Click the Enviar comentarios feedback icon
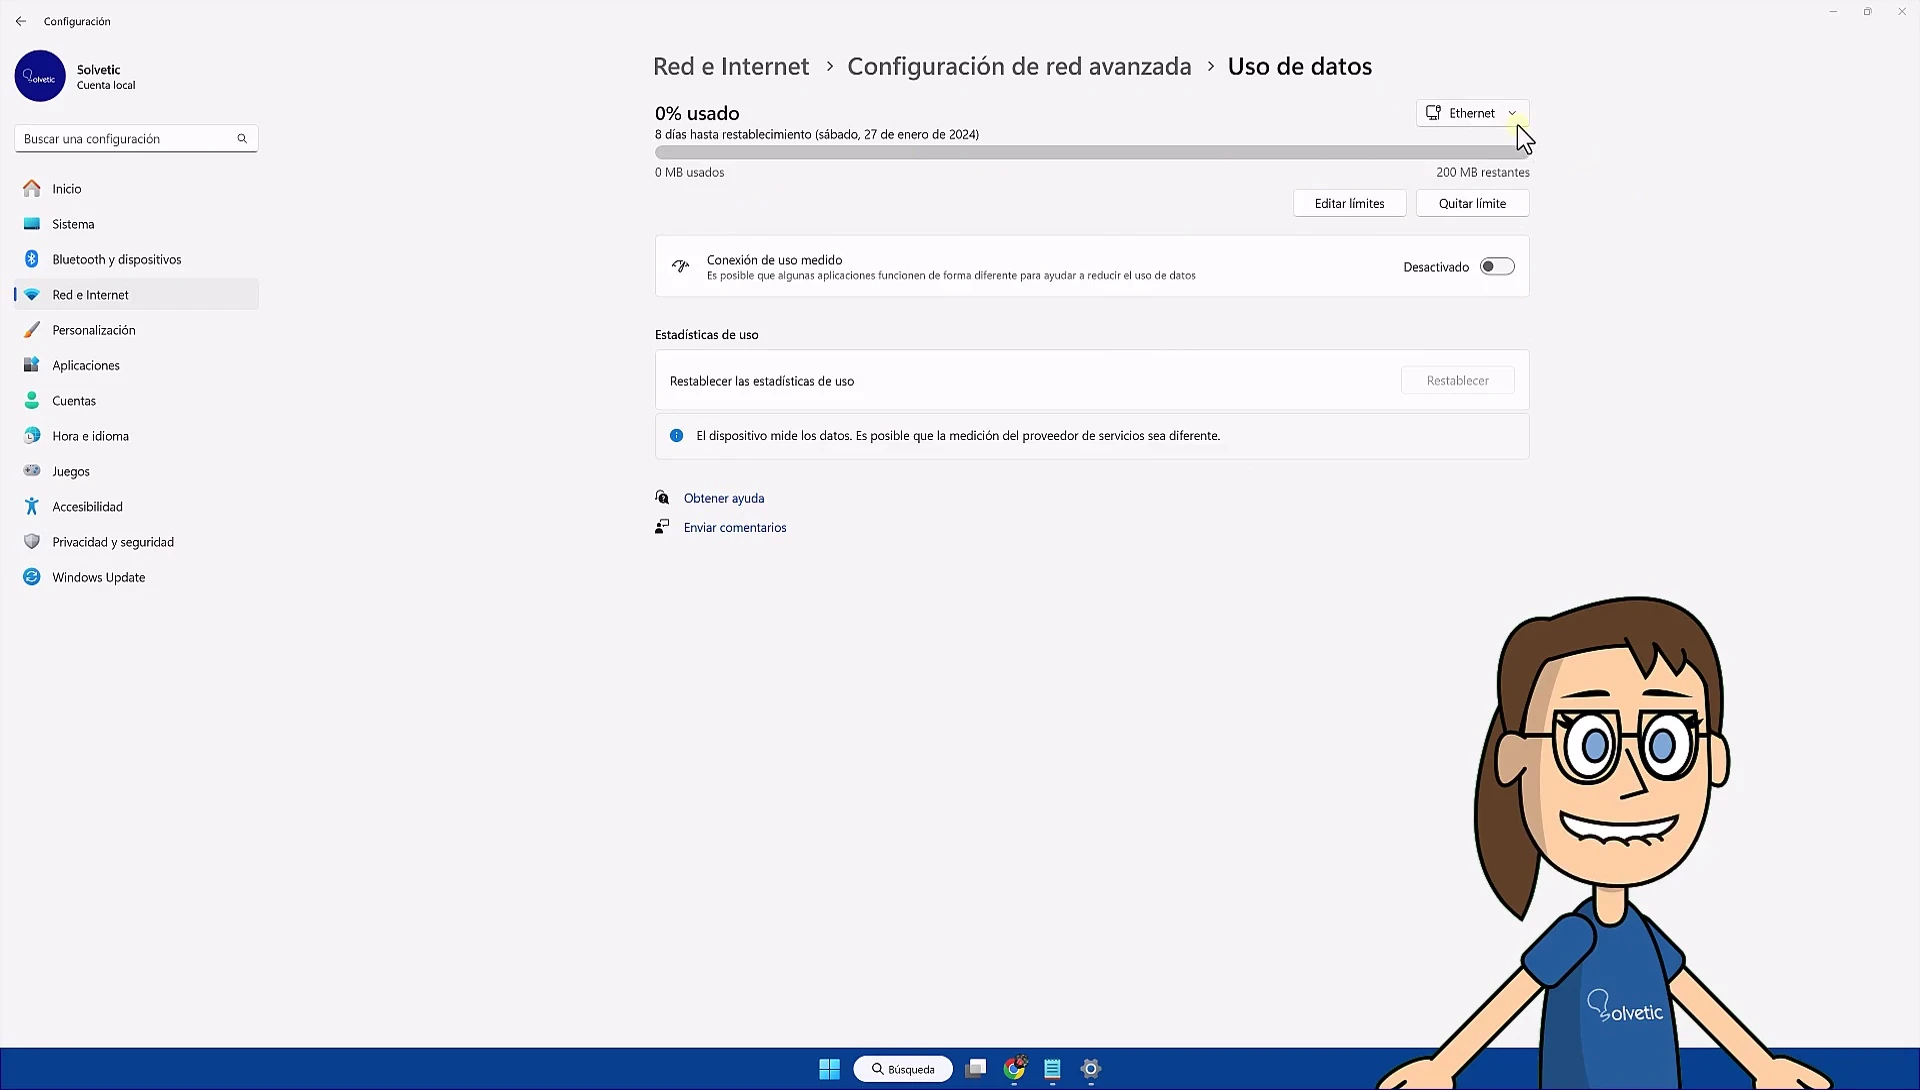Screen dimensions: 1920x1090 point(662,527)
